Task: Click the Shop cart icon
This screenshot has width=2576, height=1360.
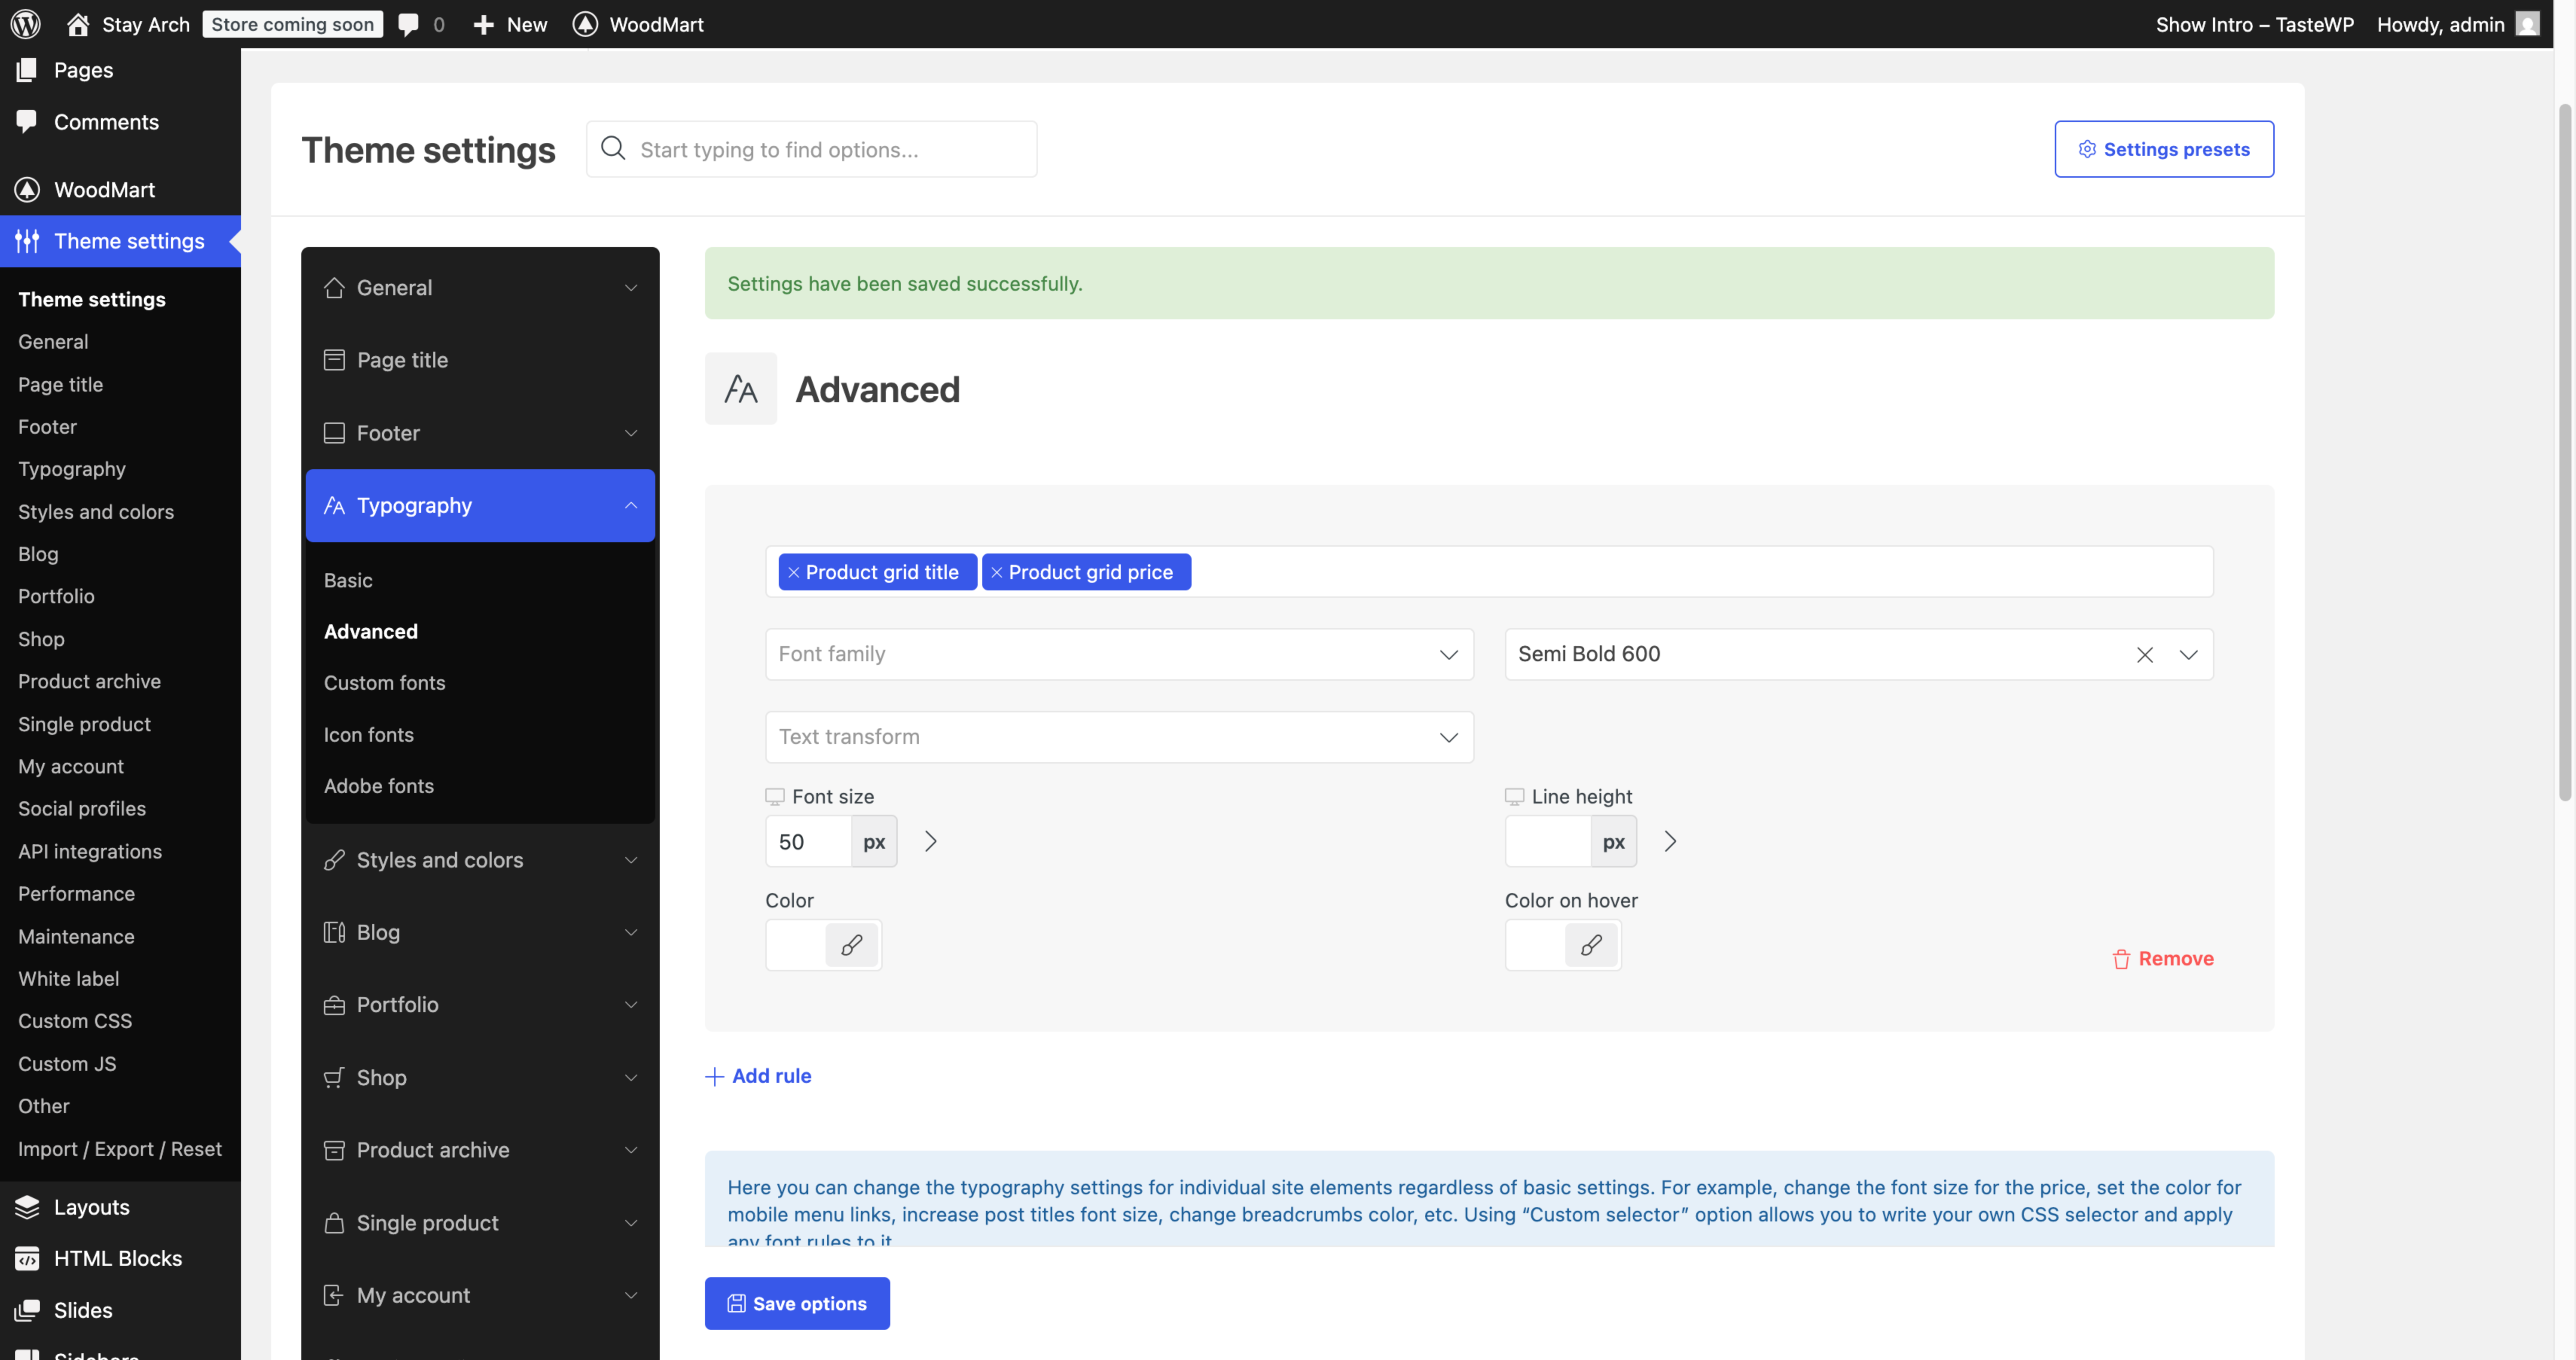Action: 334,1078
